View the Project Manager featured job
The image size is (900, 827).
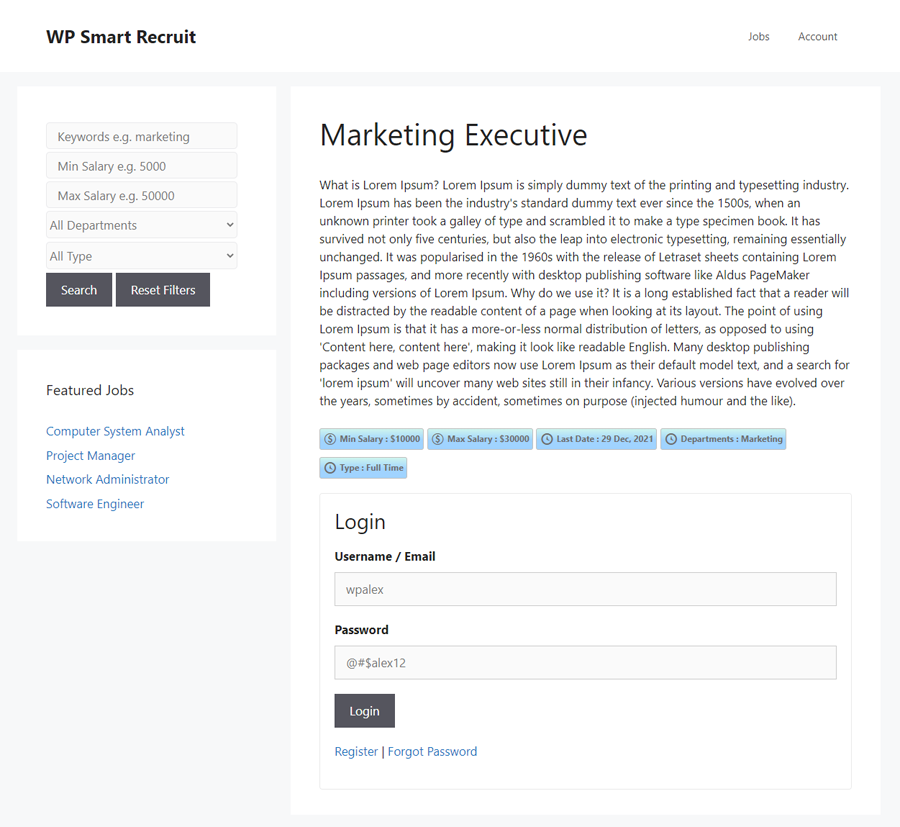click(x=90, y=456)
